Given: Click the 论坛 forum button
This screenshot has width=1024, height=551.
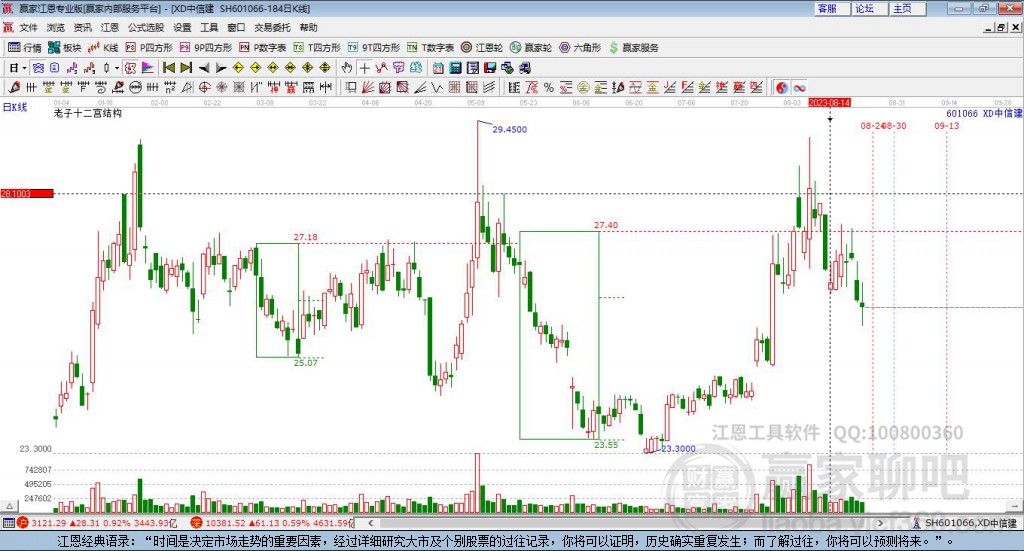Looking at the screenshot, I should [869, 8].
